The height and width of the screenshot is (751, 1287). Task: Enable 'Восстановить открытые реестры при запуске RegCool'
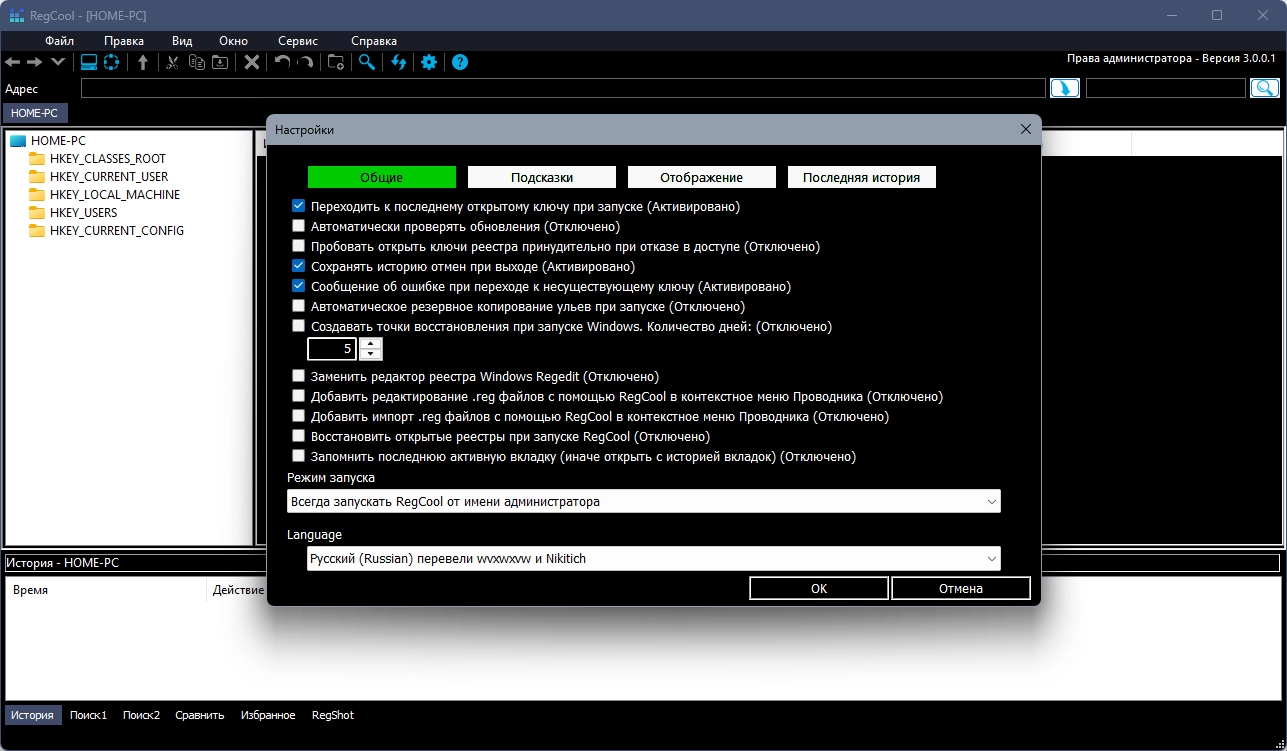298,437
